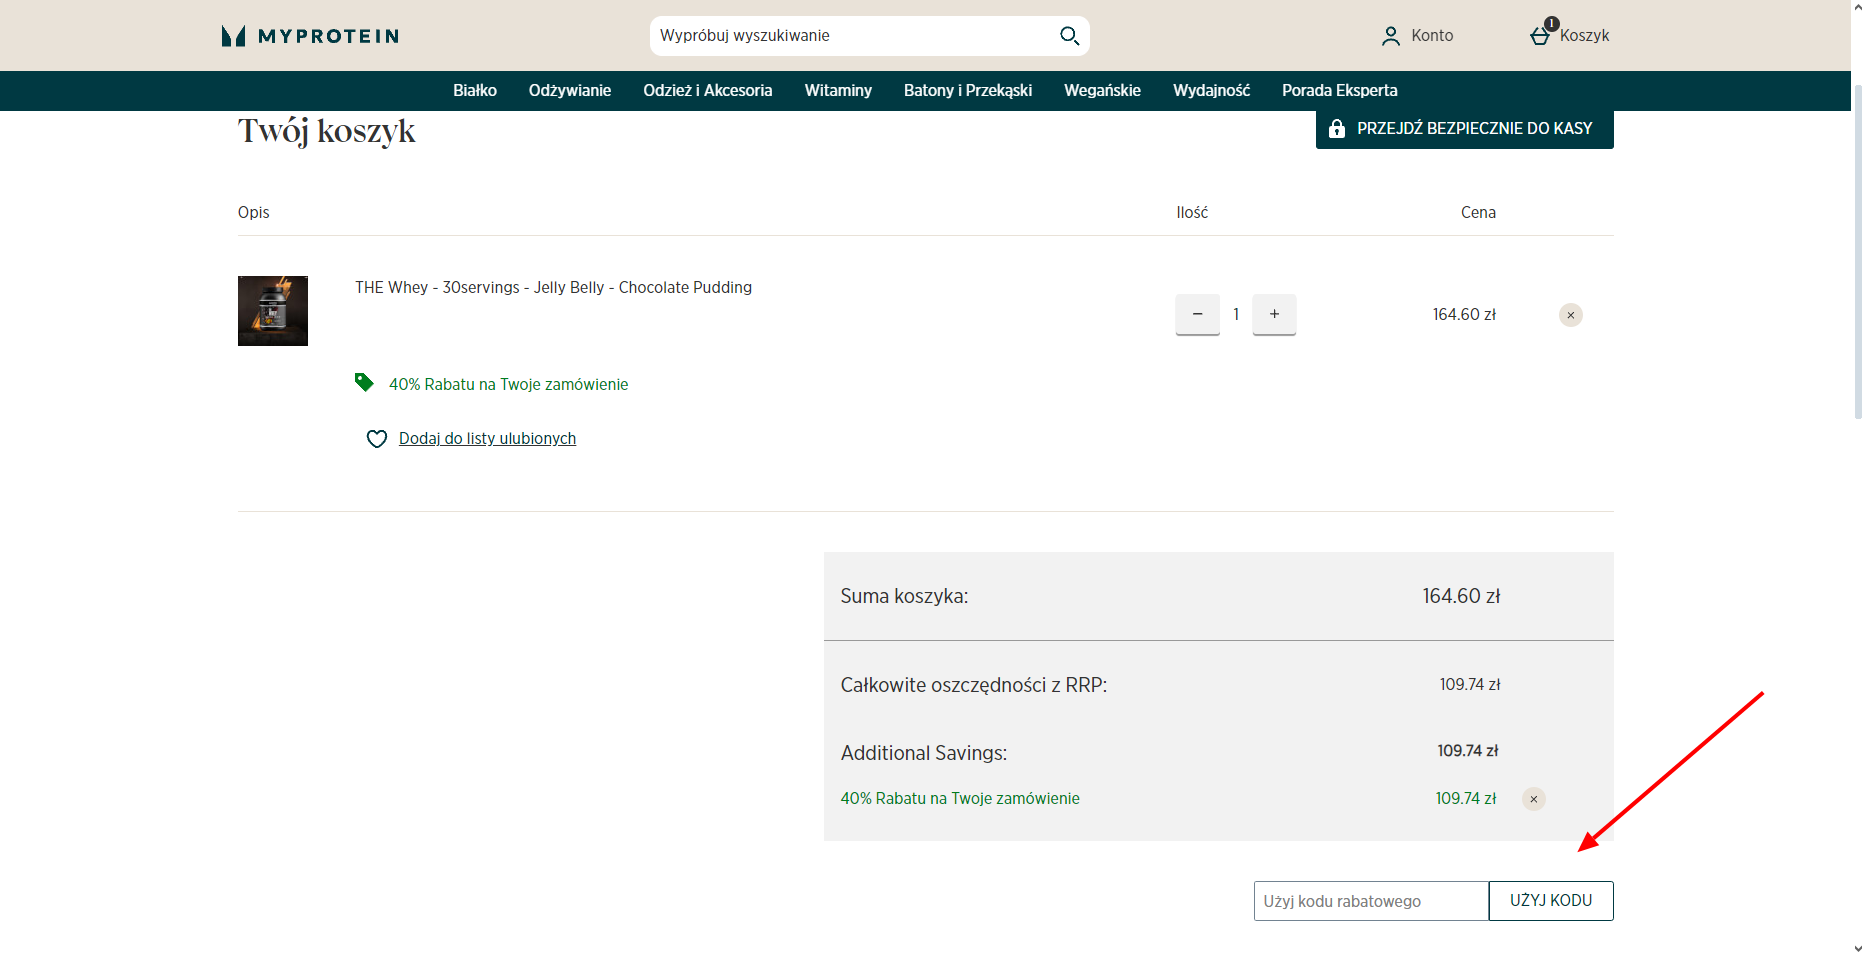Image resolution: width=1866 pixels, height=956 pixels.
Task: Decrease quantity with minus button
Action: pos(1197,314)
